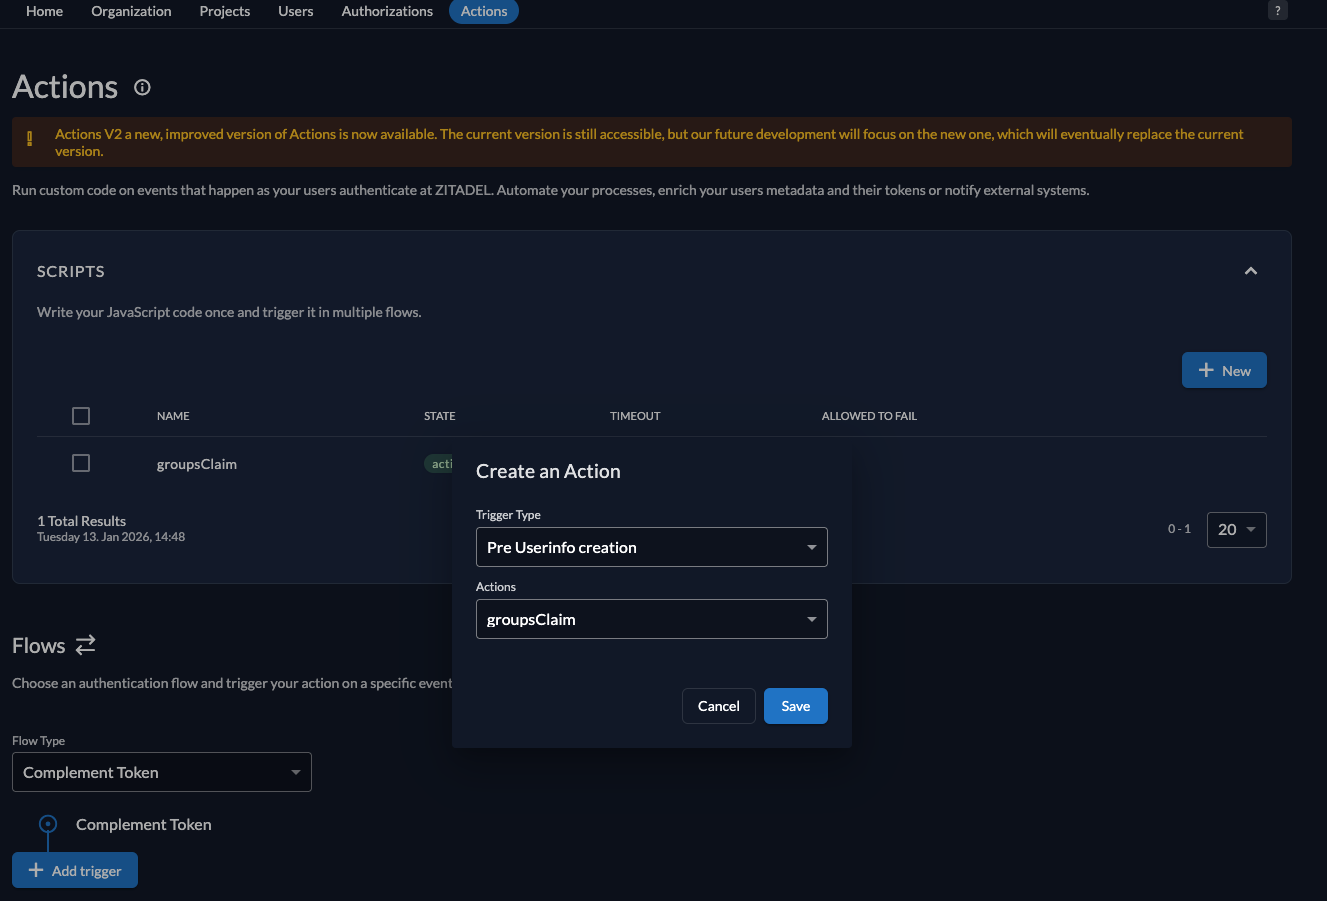Check the groupsClaim row checkbox
This screenshot has height=901, width=1327.
(81, 463)
